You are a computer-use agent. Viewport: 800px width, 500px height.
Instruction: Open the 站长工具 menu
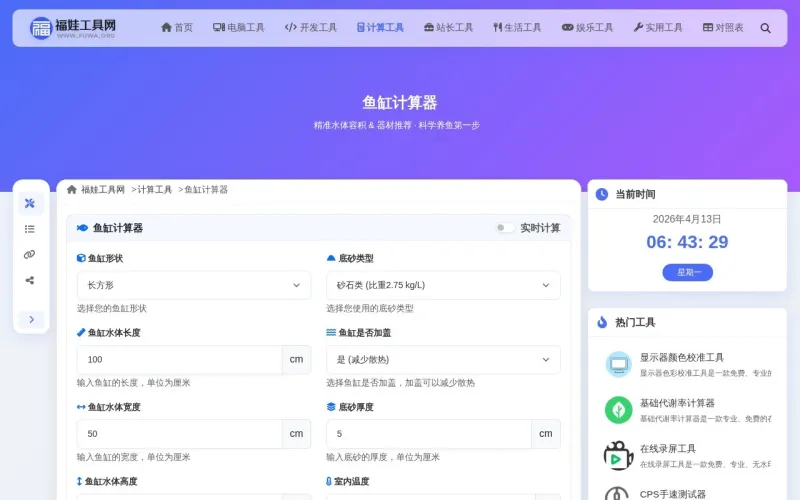click(x=448, y=28)
